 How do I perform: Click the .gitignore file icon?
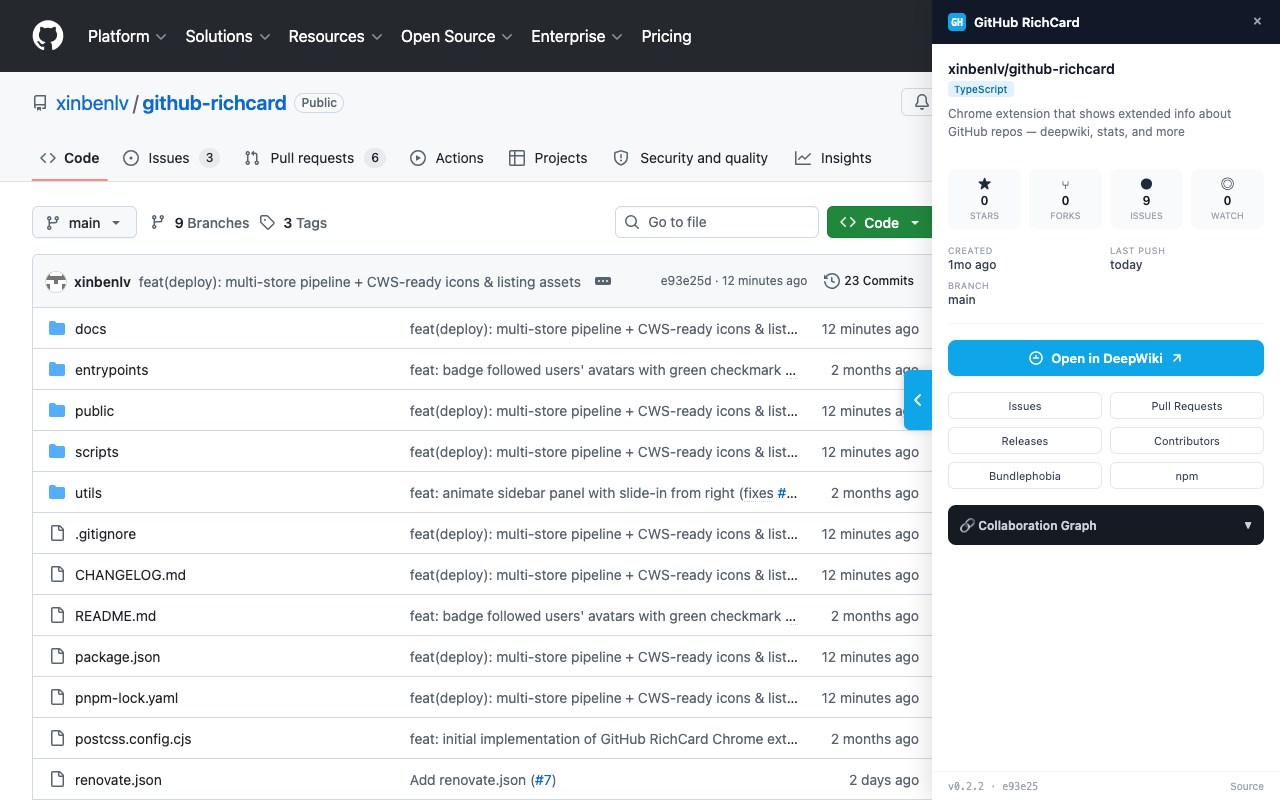tap(57, 534)
